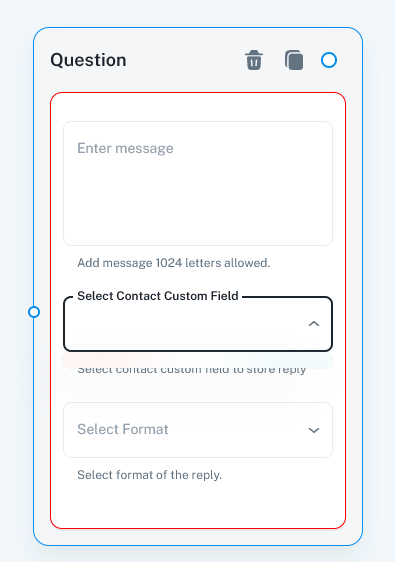
Task: Click the 'Select Contact Custom Field' floating label
Action: point(158,296)
